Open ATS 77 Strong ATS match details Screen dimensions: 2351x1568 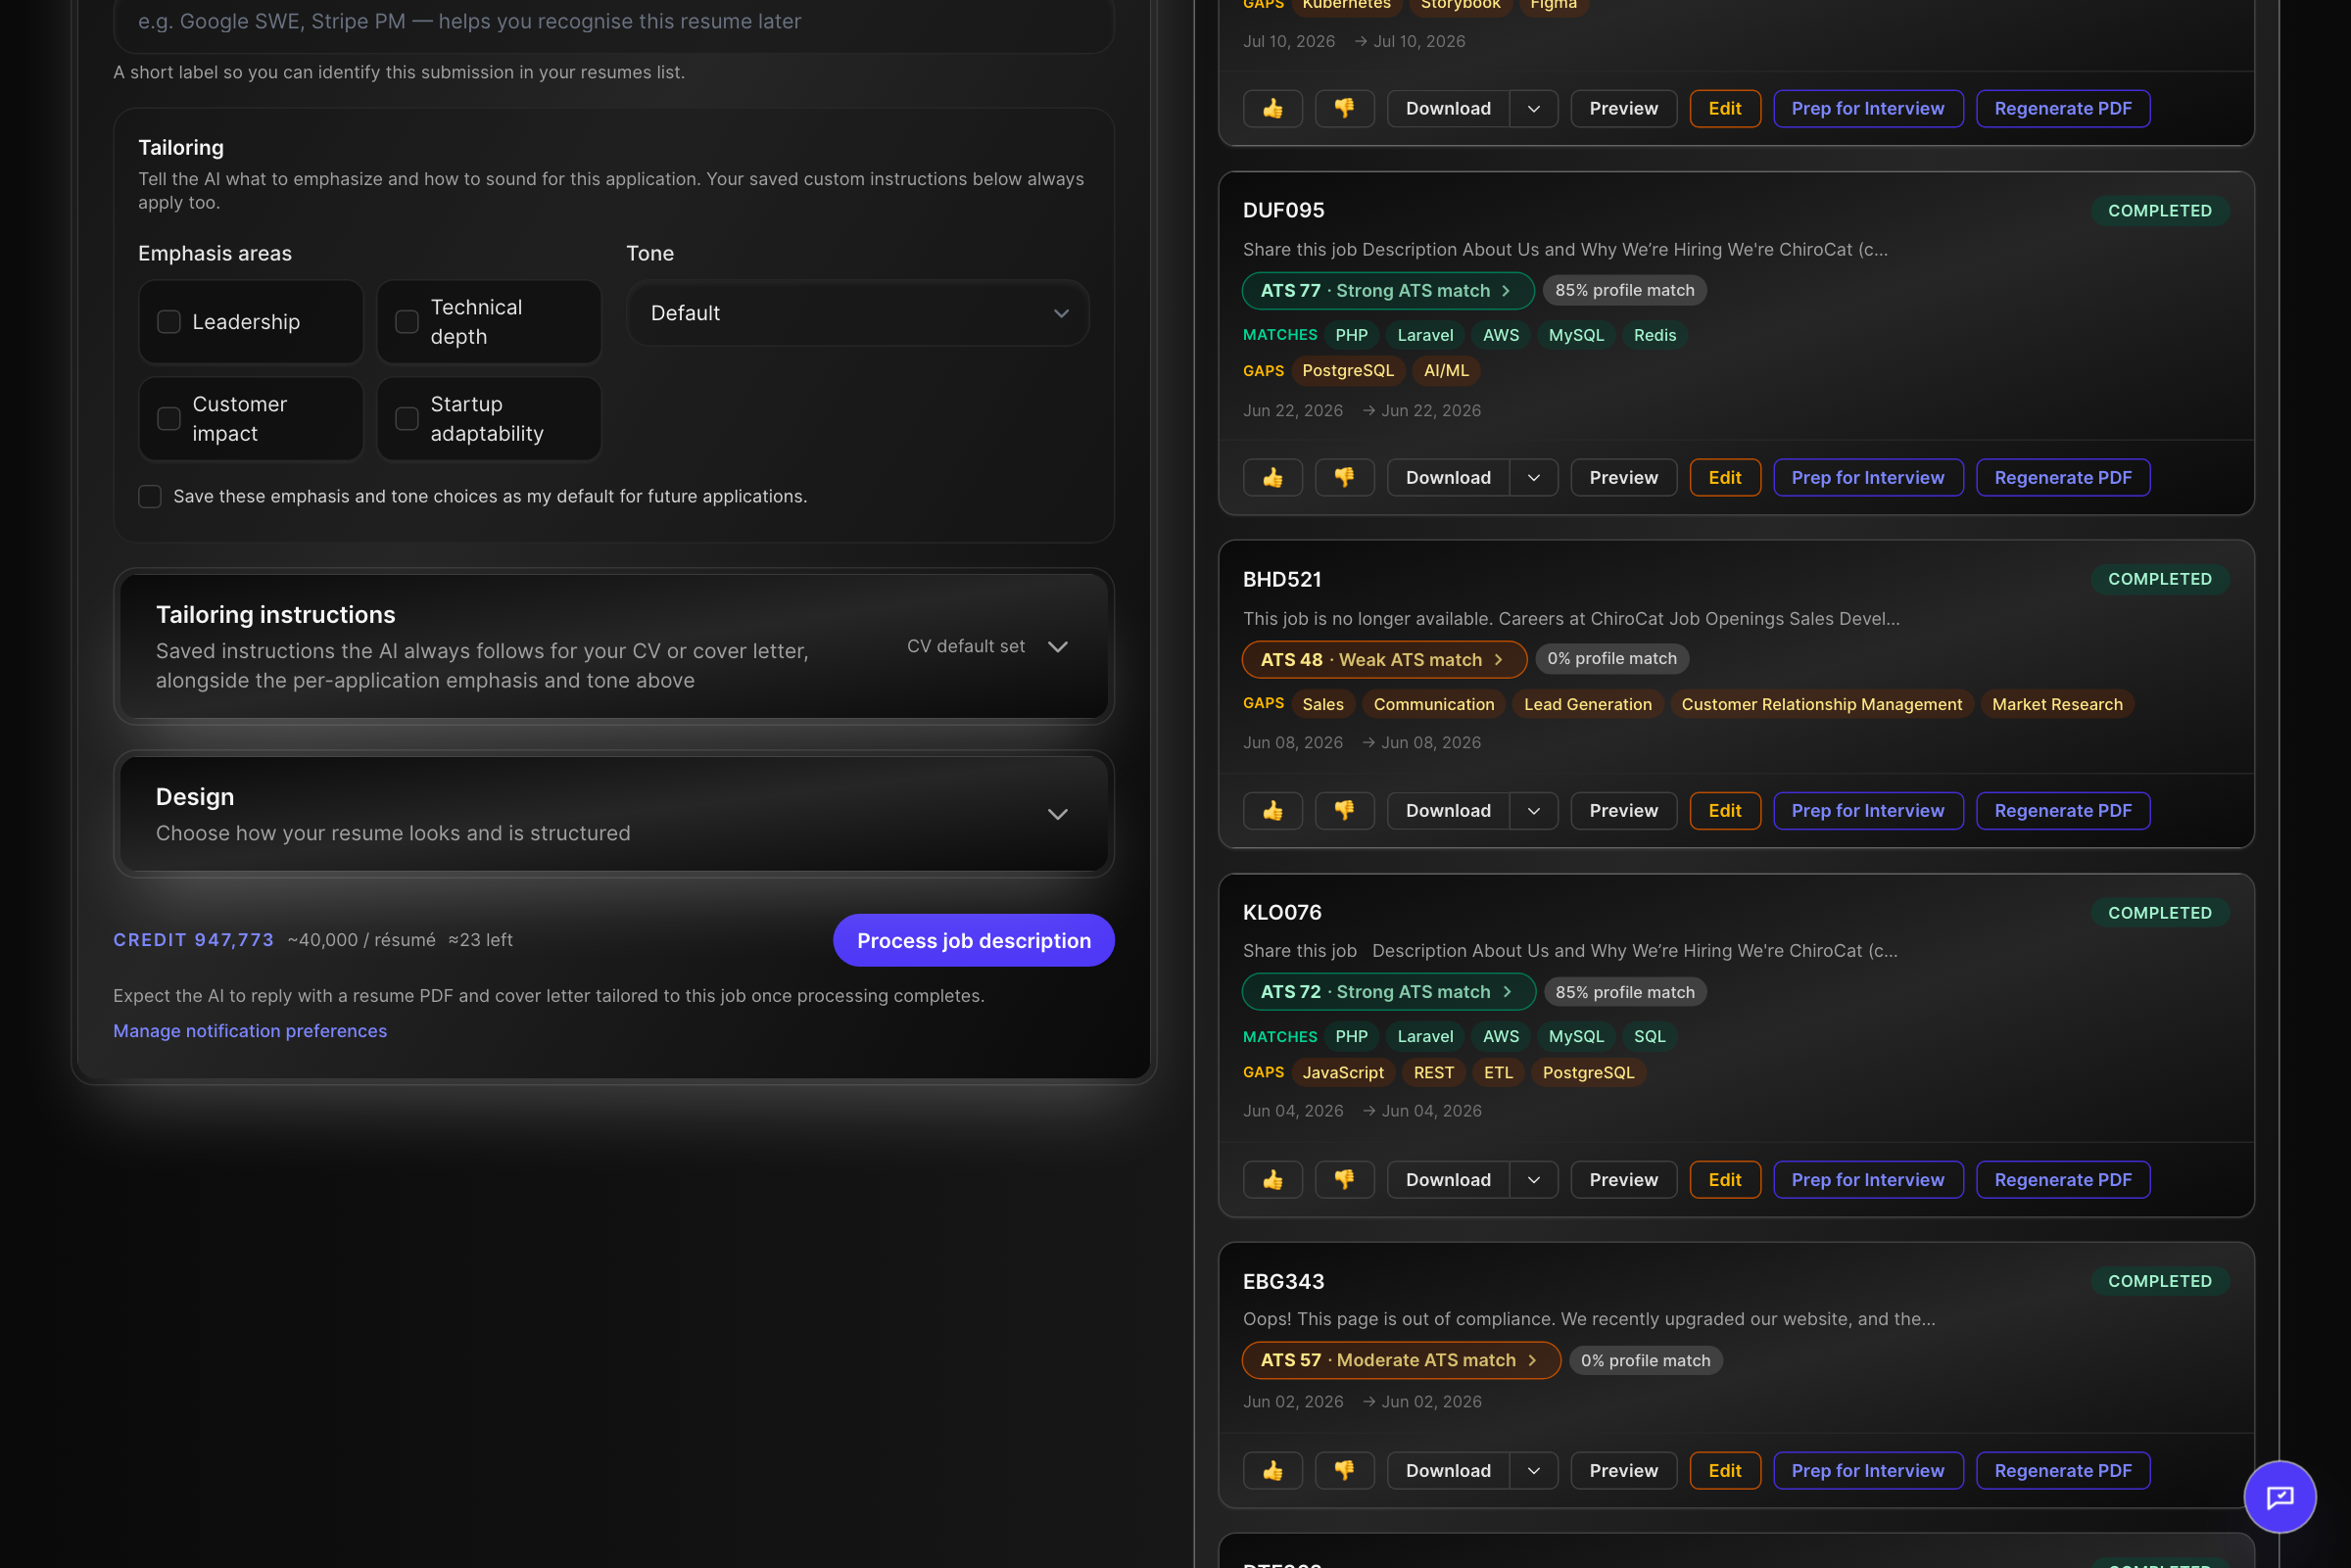(1387, 290)
